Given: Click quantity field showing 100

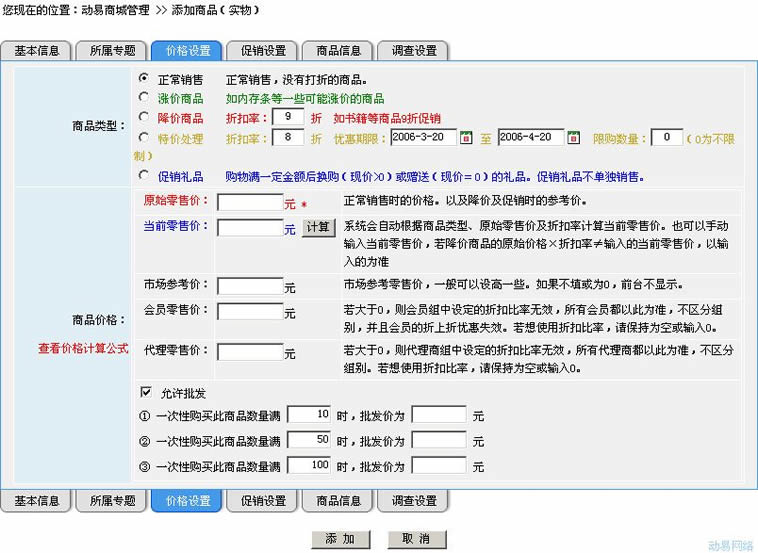Looking at the screenshot, I should click(x=309, y=466).
